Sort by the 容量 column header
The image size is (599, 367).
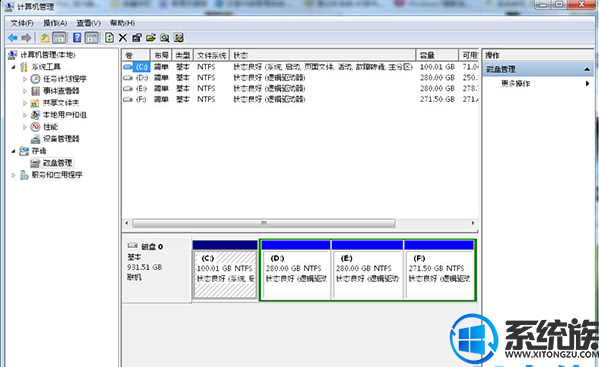point(437,55)
